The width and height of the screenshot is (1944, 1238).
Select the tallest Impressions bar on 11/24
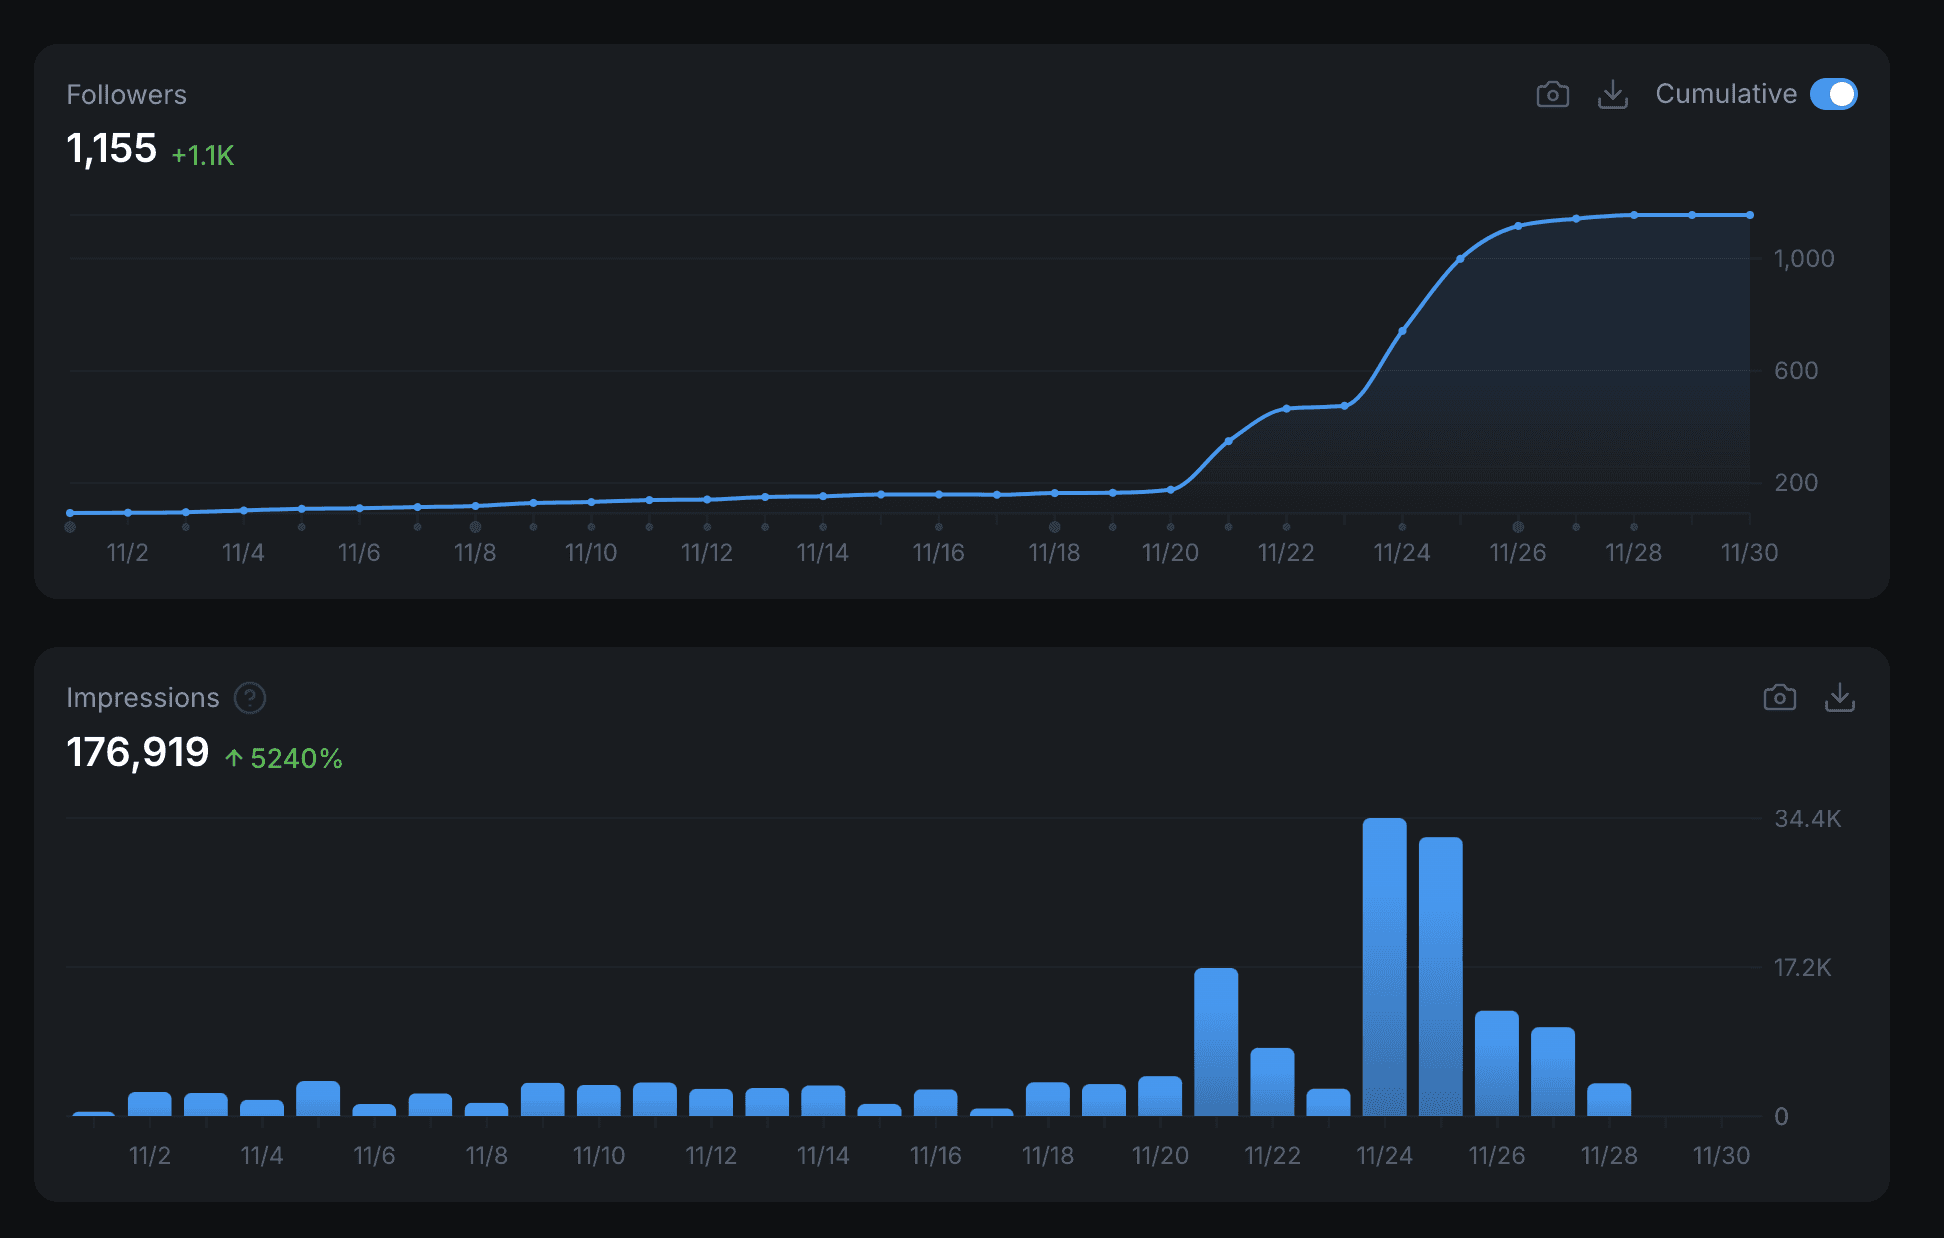coord(1384,967)
